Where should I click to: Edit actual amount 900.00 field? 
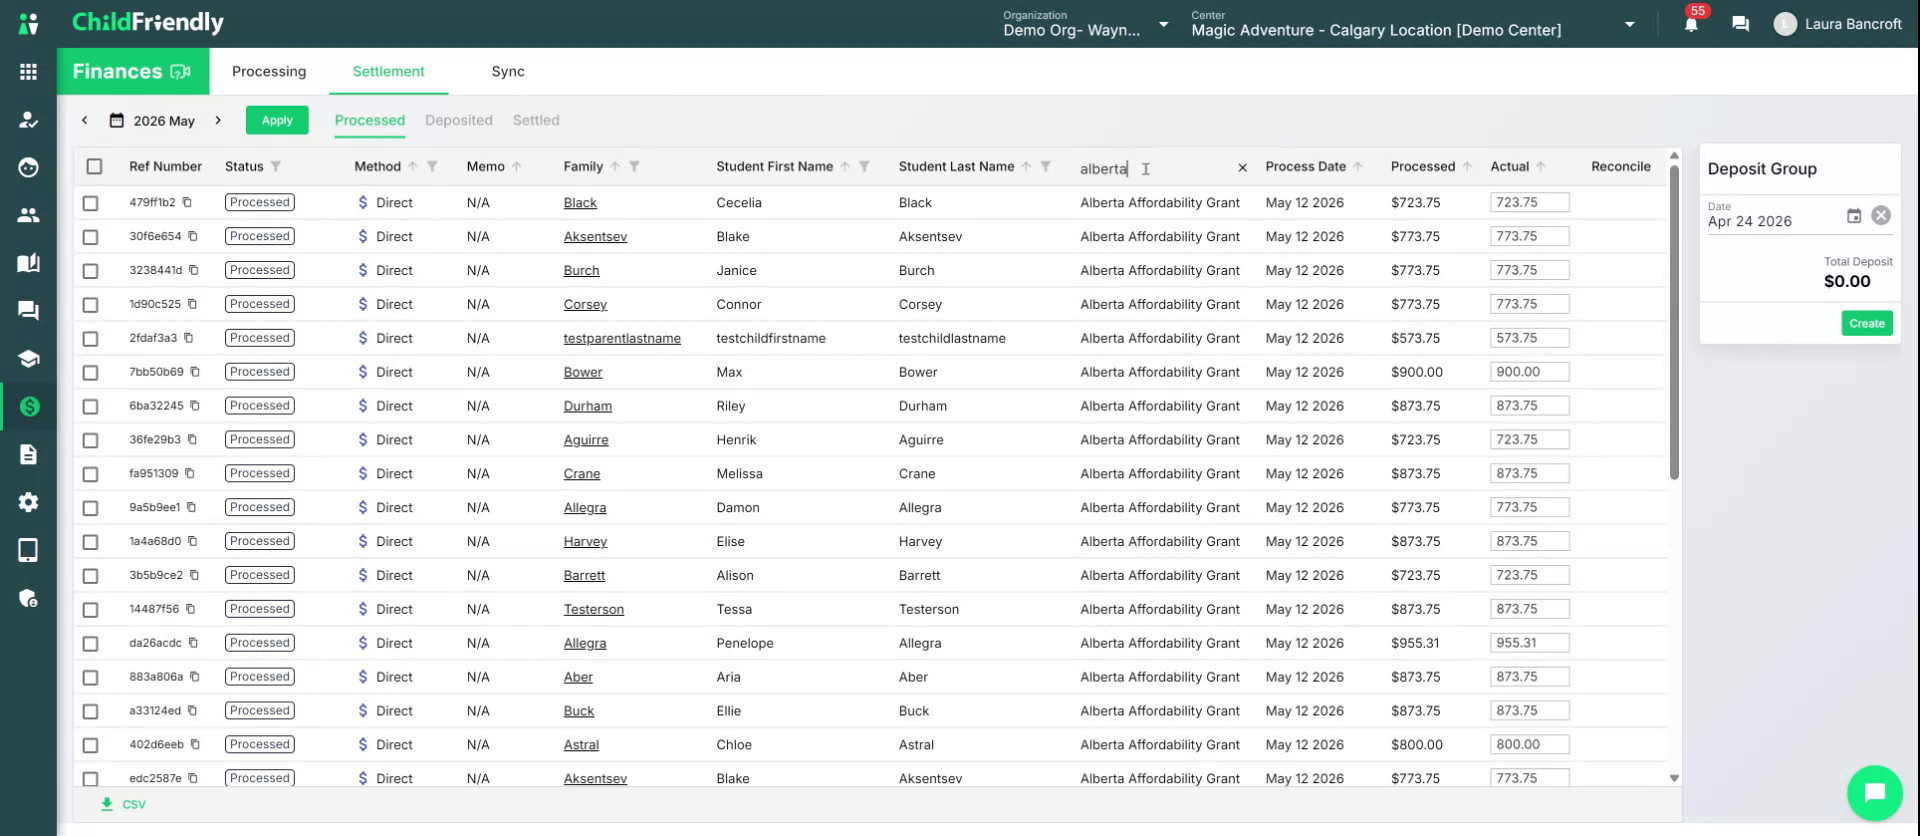pyautogui.click(x=1529, y=372)
